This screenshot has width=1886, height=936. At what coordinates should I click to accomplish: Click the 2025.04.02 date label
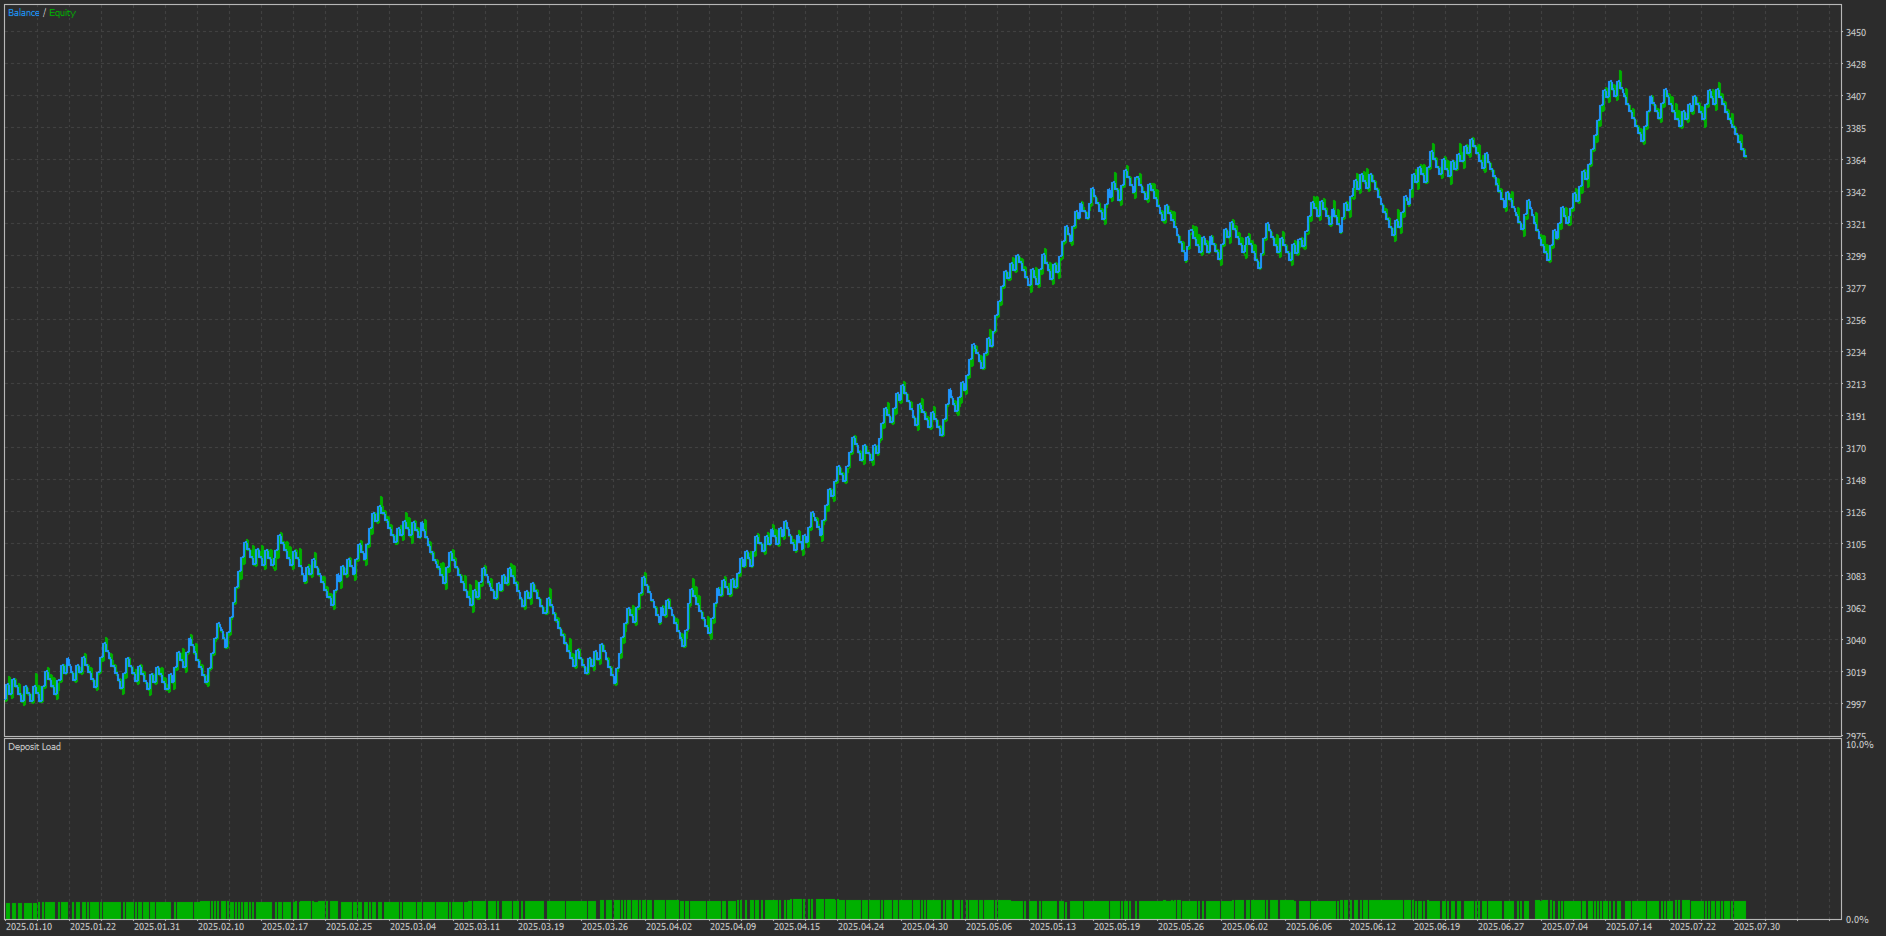668,927
